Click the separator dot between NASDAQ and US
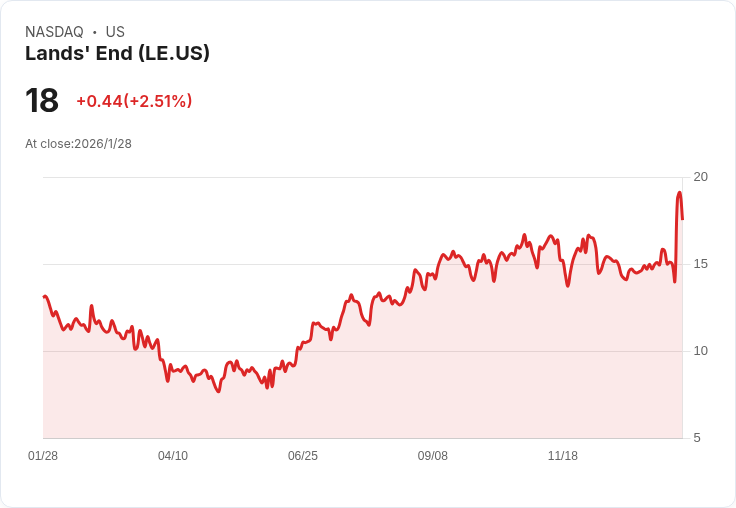This screenshot has height=508, width=736. 95,32
